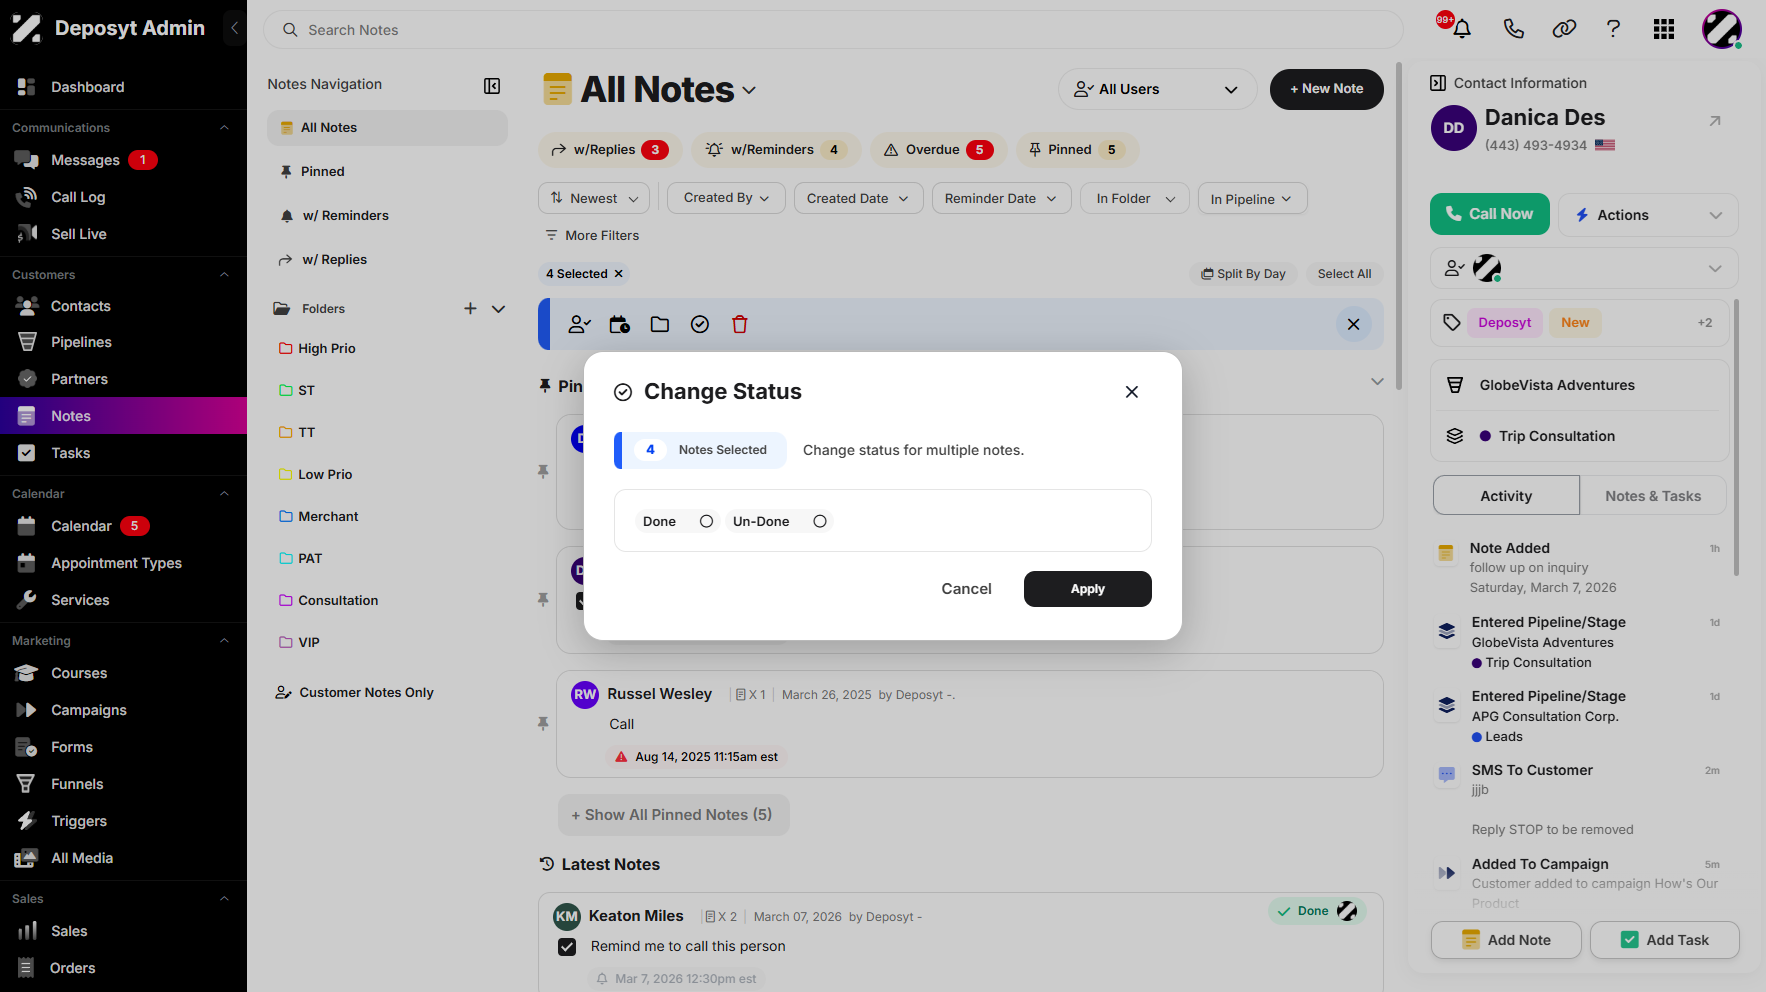Click Show All Pinned Notes (5)

(673, 815)
